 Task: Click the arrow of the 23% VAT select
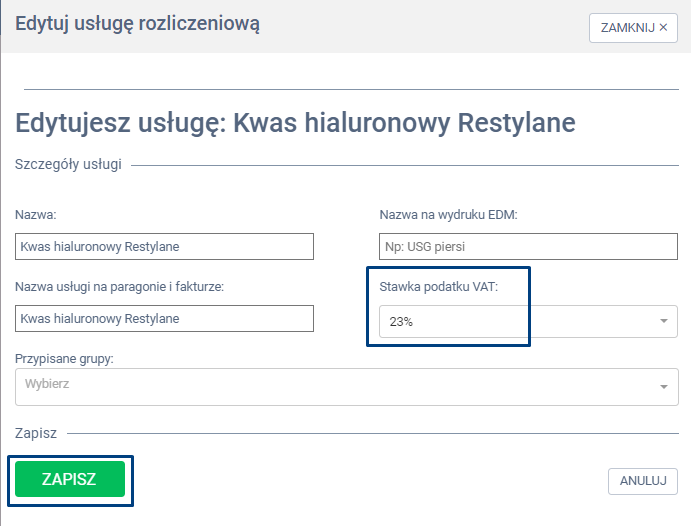click(663, 321)
